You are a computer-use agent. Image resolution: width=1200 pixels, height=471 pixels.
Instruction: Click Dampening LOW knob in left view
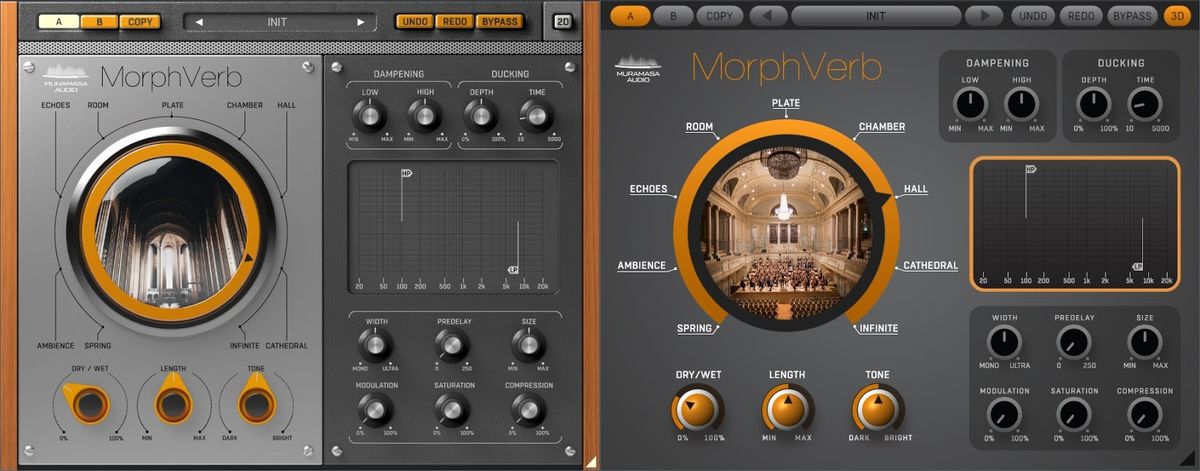[370, 116]
